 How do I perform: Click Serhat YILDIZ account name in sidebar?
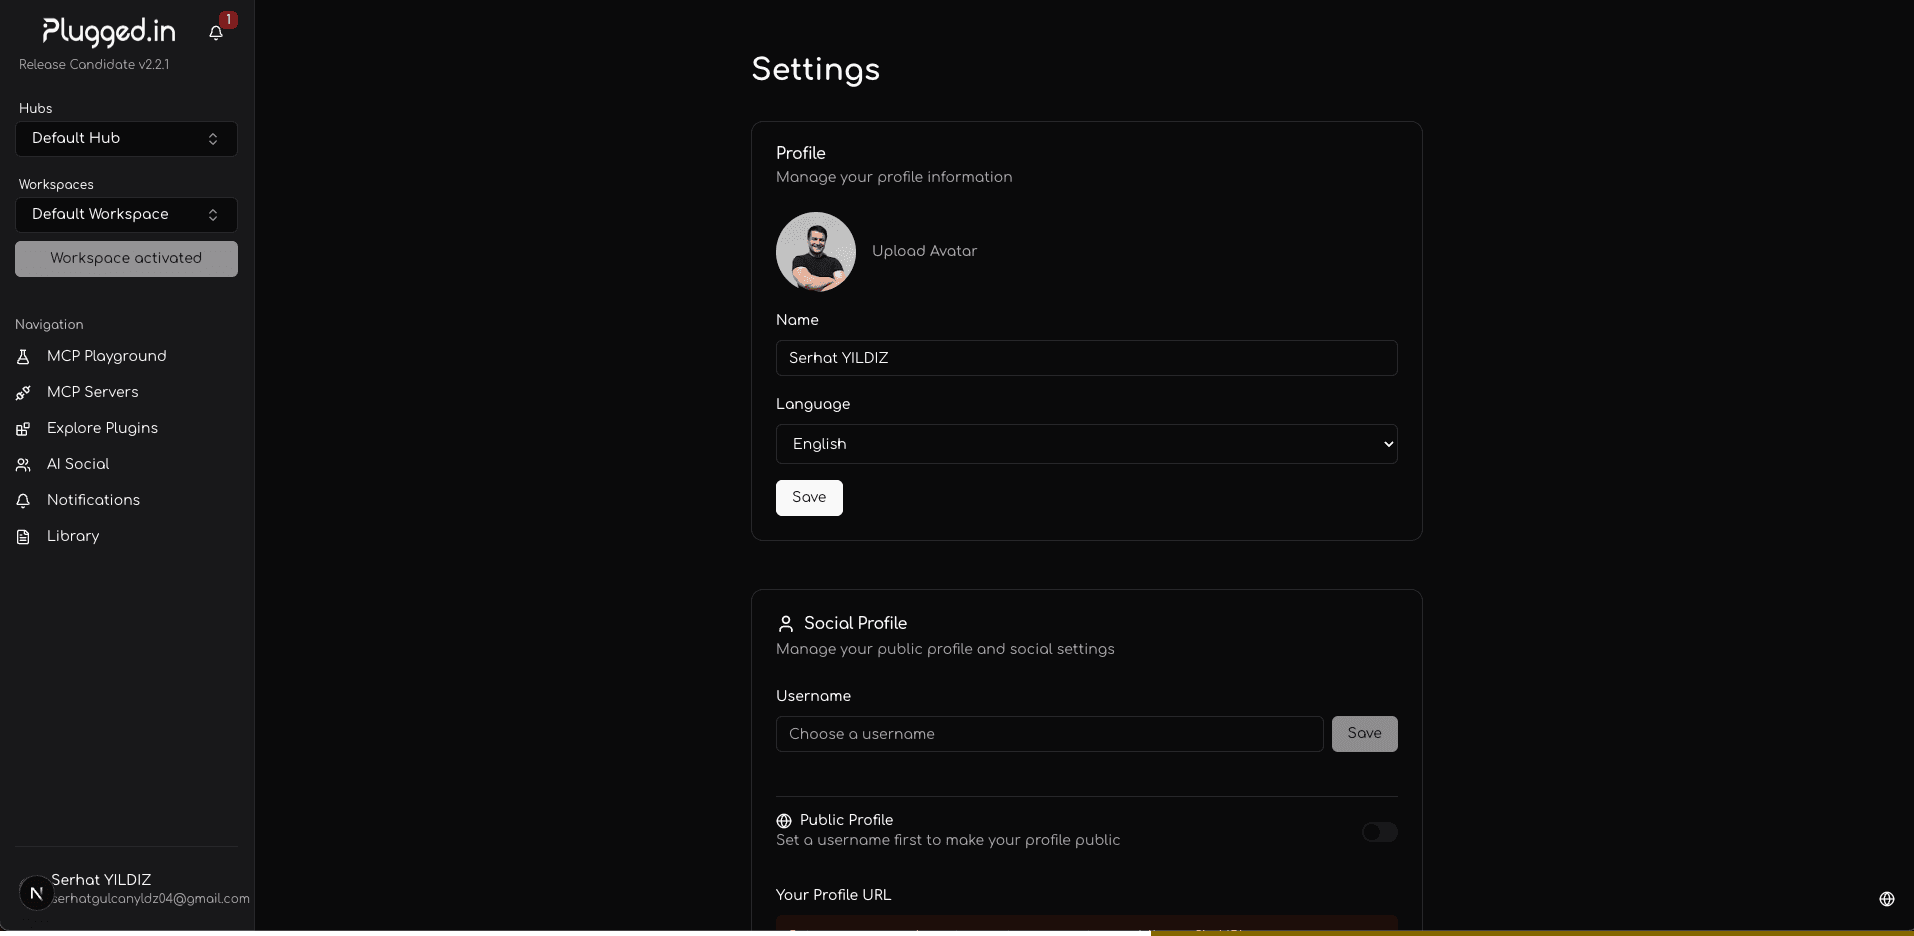tap(101, 880)
